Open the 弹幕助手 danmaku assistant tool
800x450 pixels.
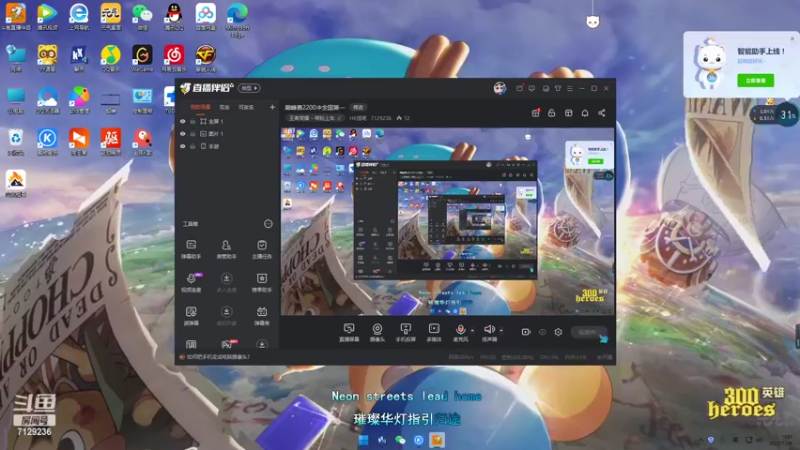tap(191, 249)
